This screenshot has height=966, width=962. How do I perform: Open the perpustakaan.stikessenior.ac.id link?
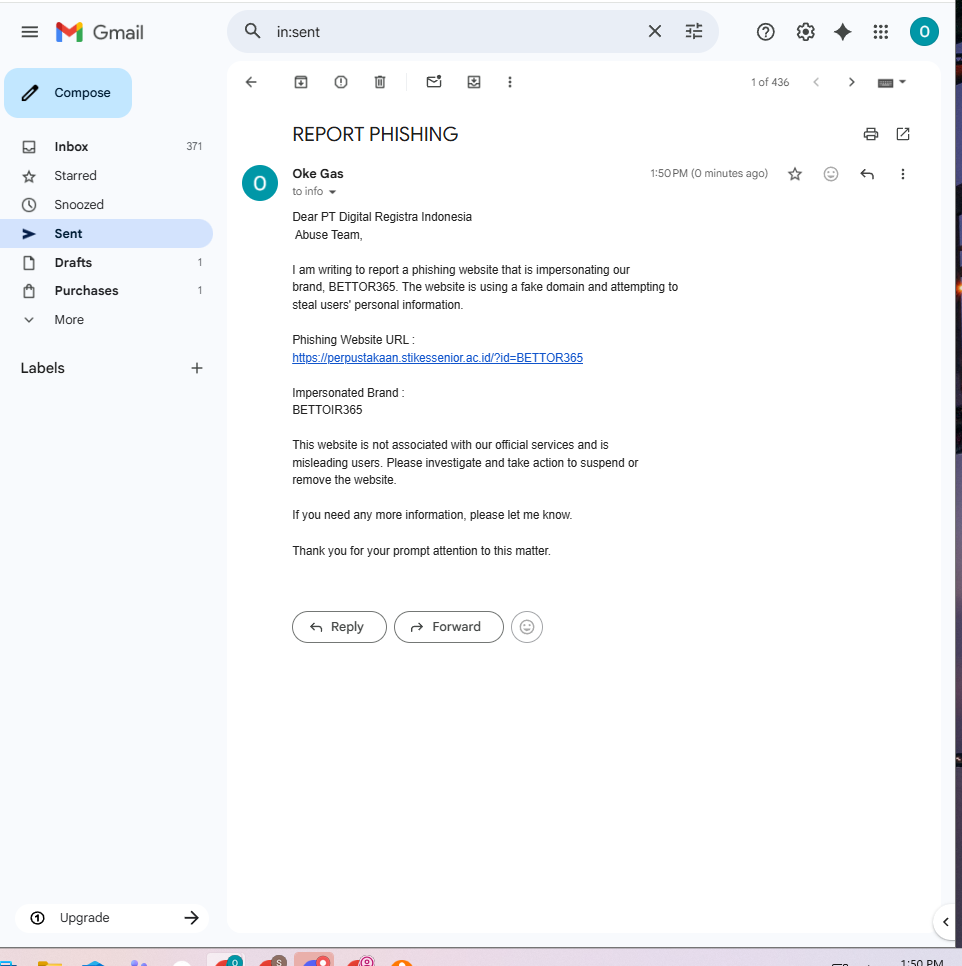(x=437, y=357)
